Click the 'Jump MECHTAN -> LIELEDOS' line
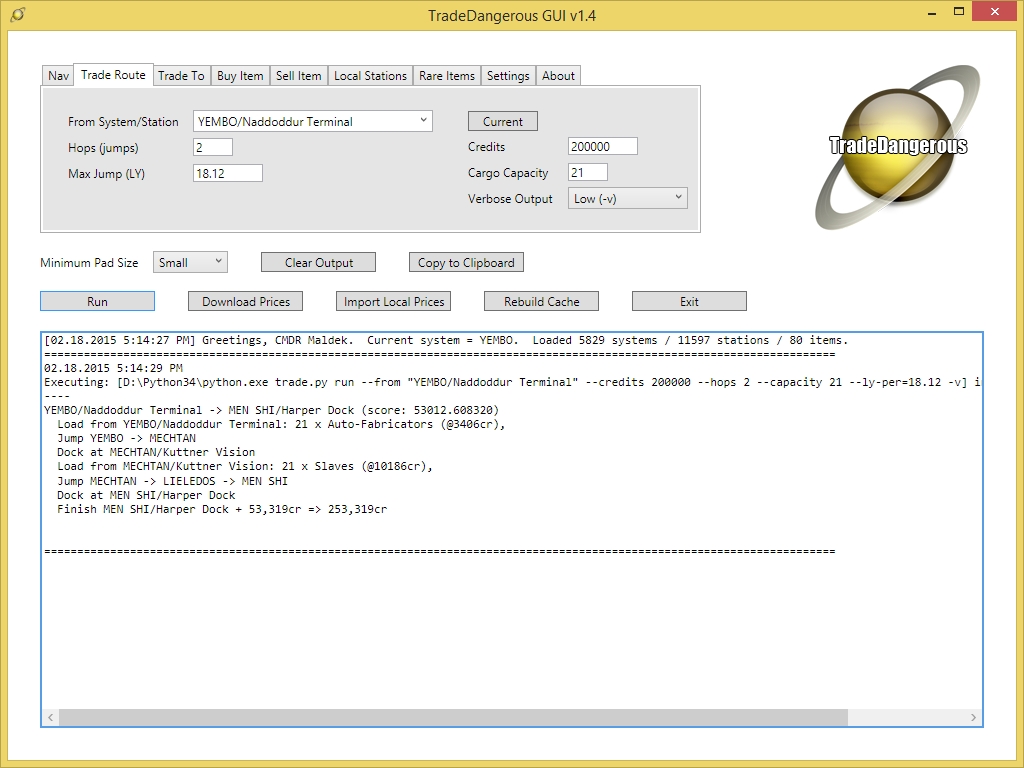Screen dimensions: 1024x768 172,481
